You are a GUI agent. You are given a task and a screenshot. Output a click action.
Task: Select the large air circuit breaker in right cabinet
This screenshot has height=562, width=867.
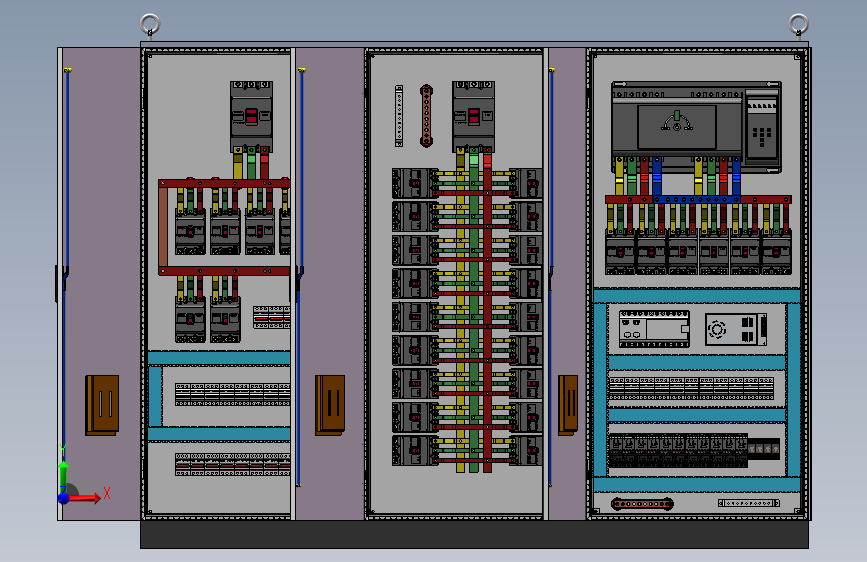(x=696, y=126)
